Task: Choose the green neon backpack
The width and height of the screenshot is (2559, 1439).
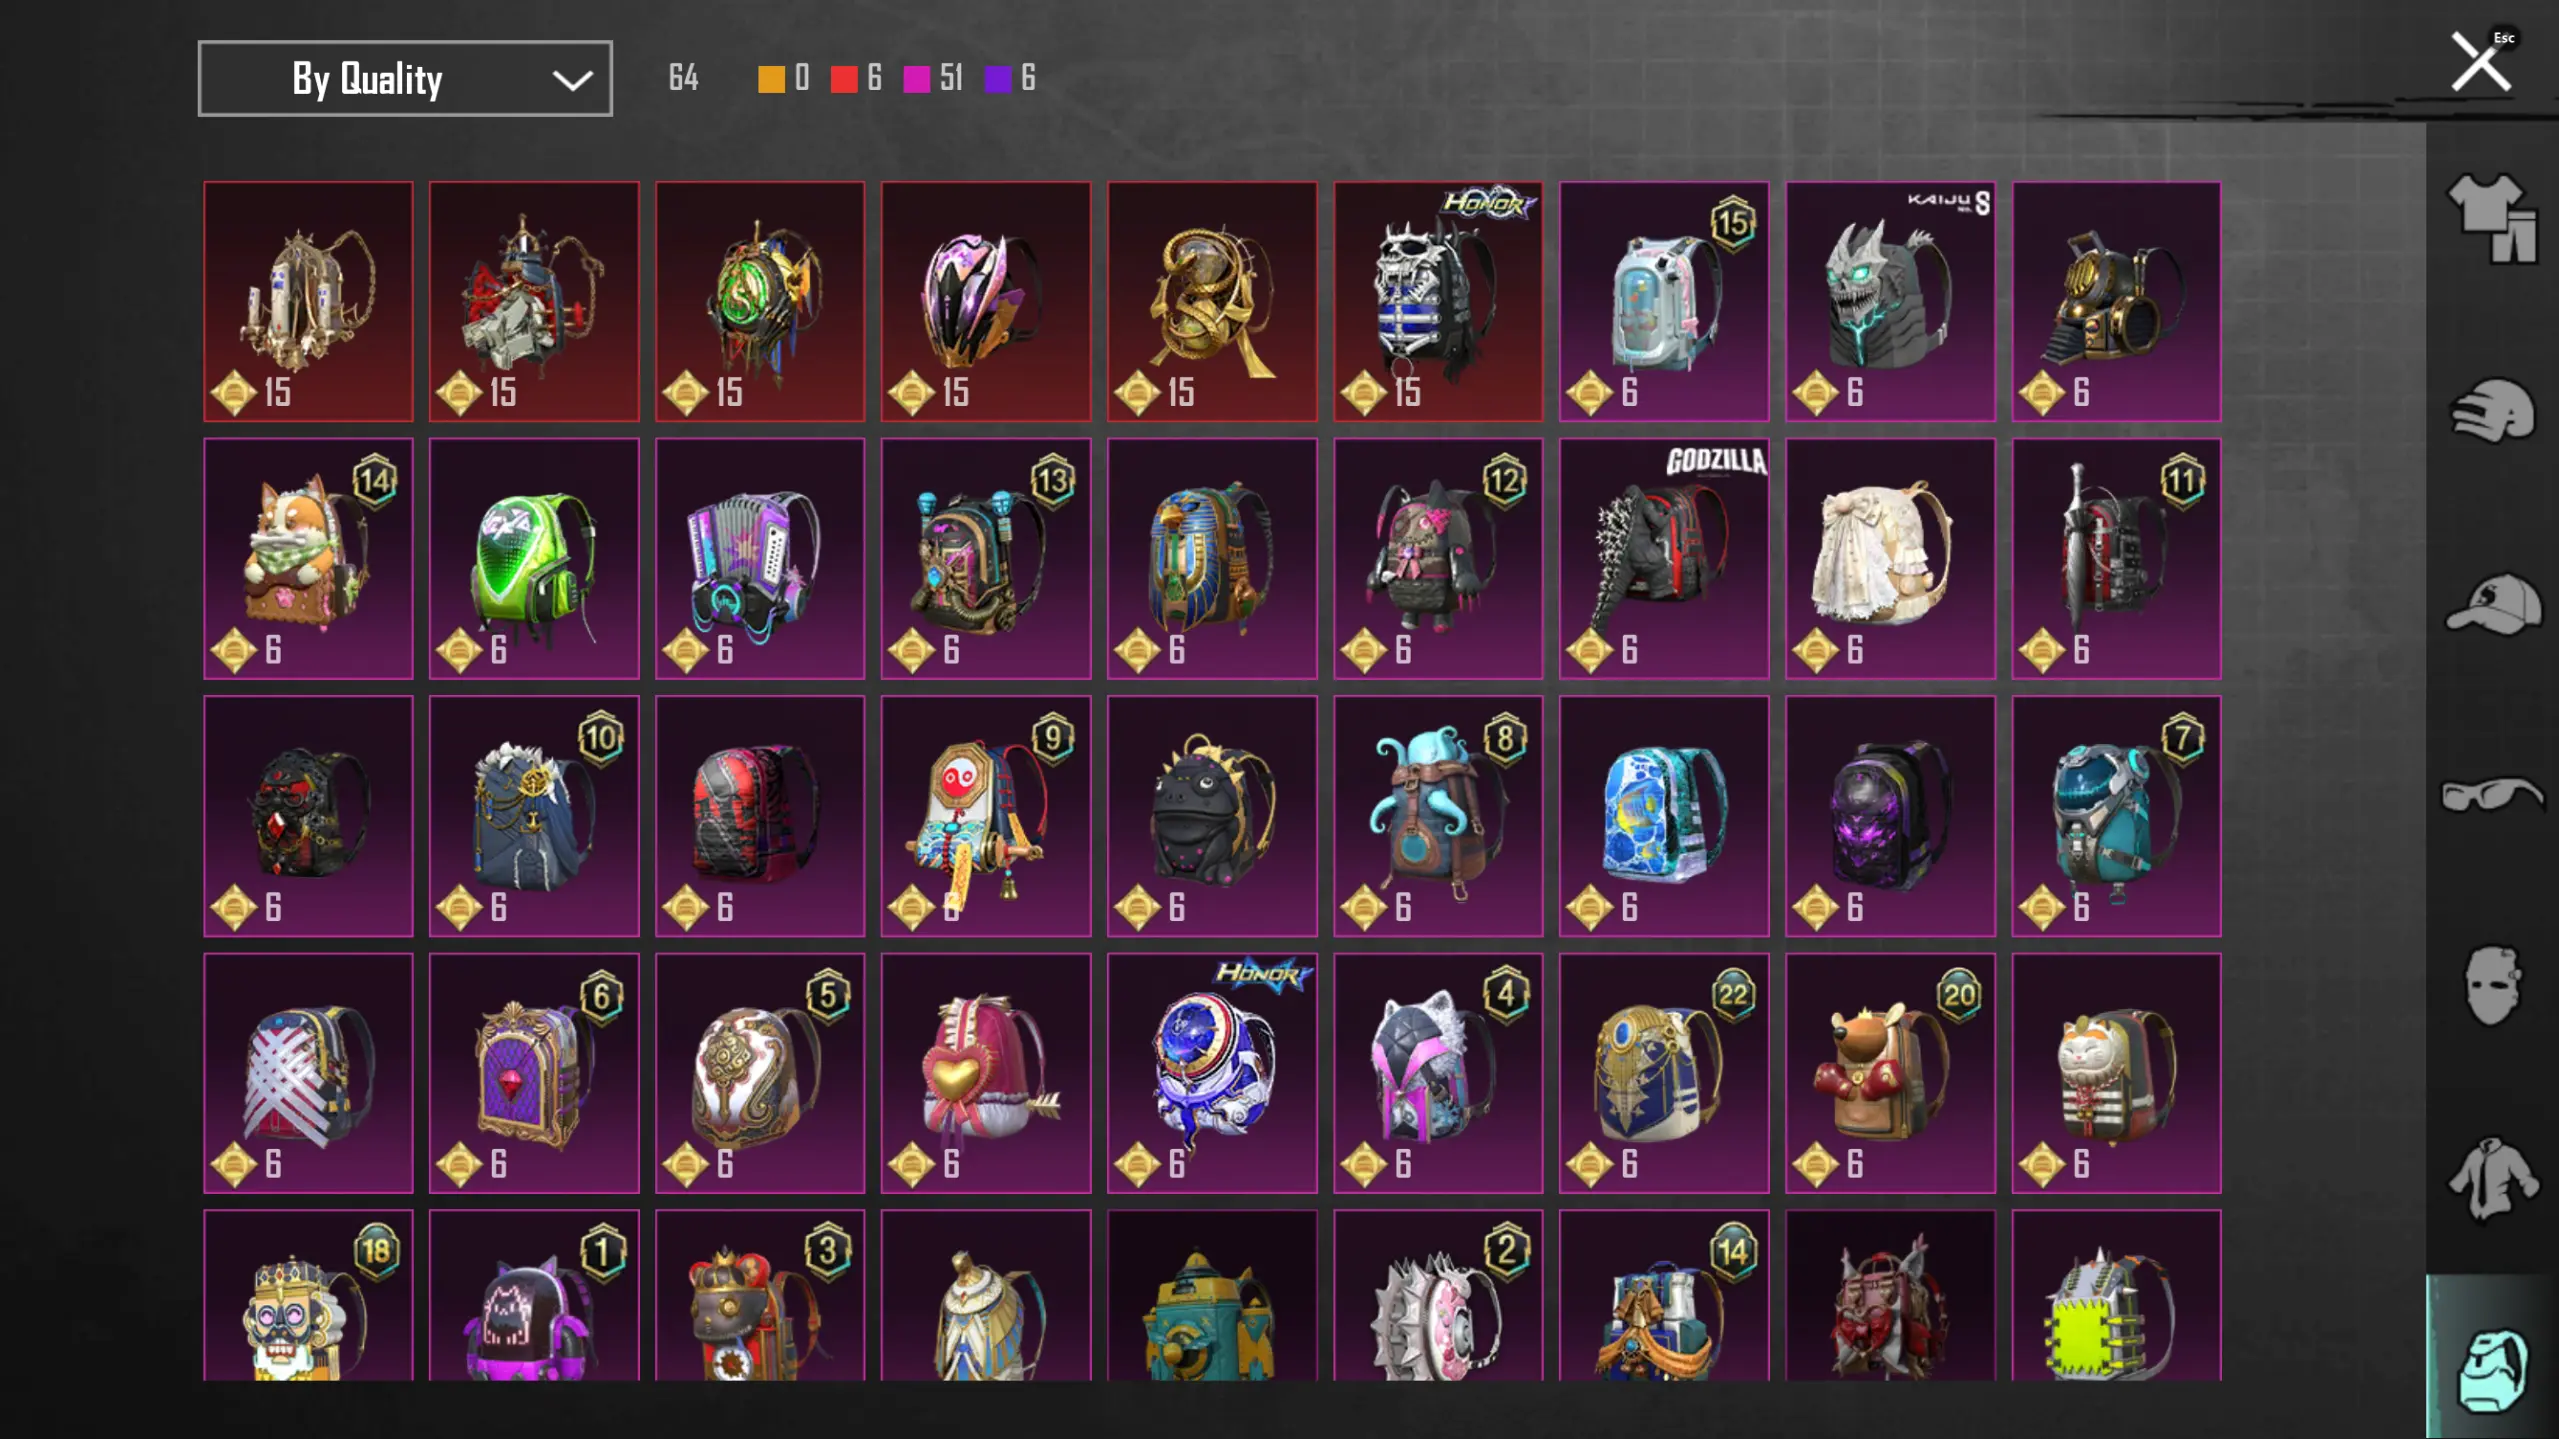Action: [x=534, y=558]
